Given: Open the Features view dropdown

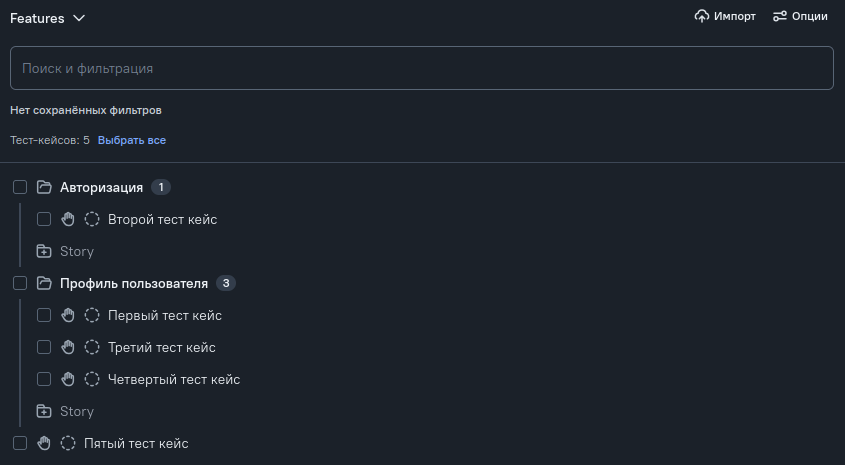Looking at the screenshot, I should [x=48, y=18].
